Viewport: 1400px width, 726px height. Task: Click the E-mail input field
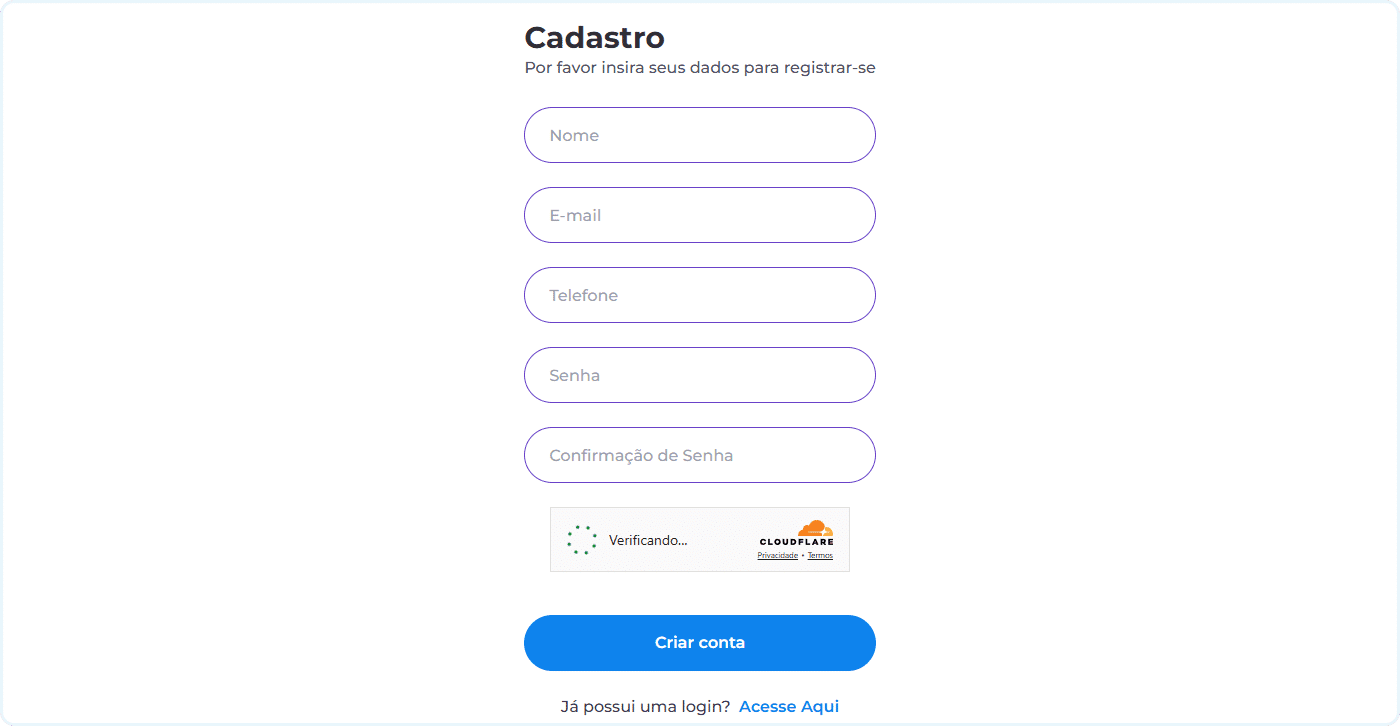pos(700,215)
